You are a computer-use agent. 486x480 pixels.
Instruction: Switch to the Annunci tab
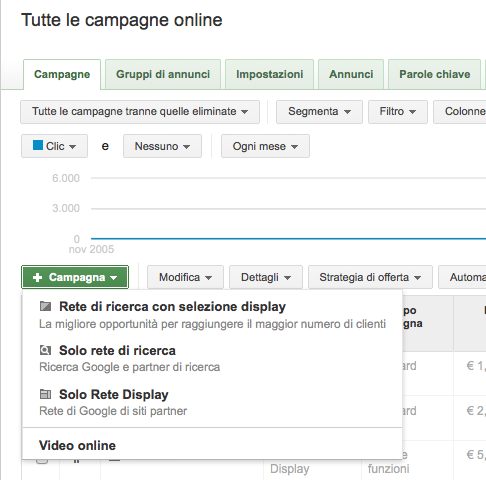351,74
